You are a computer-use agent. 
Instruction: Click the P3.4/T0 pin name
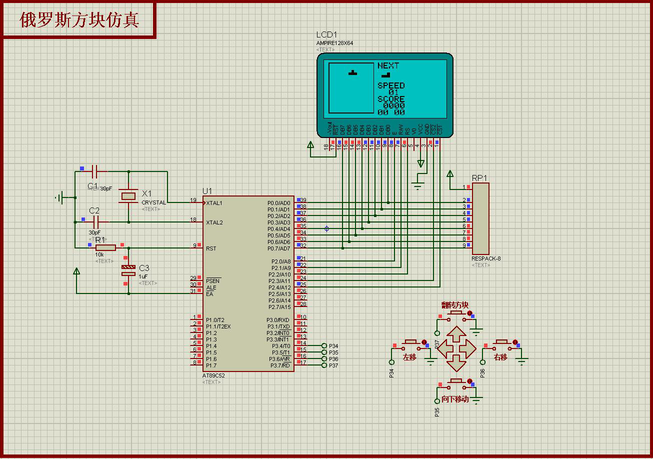(x=281, y=346)
